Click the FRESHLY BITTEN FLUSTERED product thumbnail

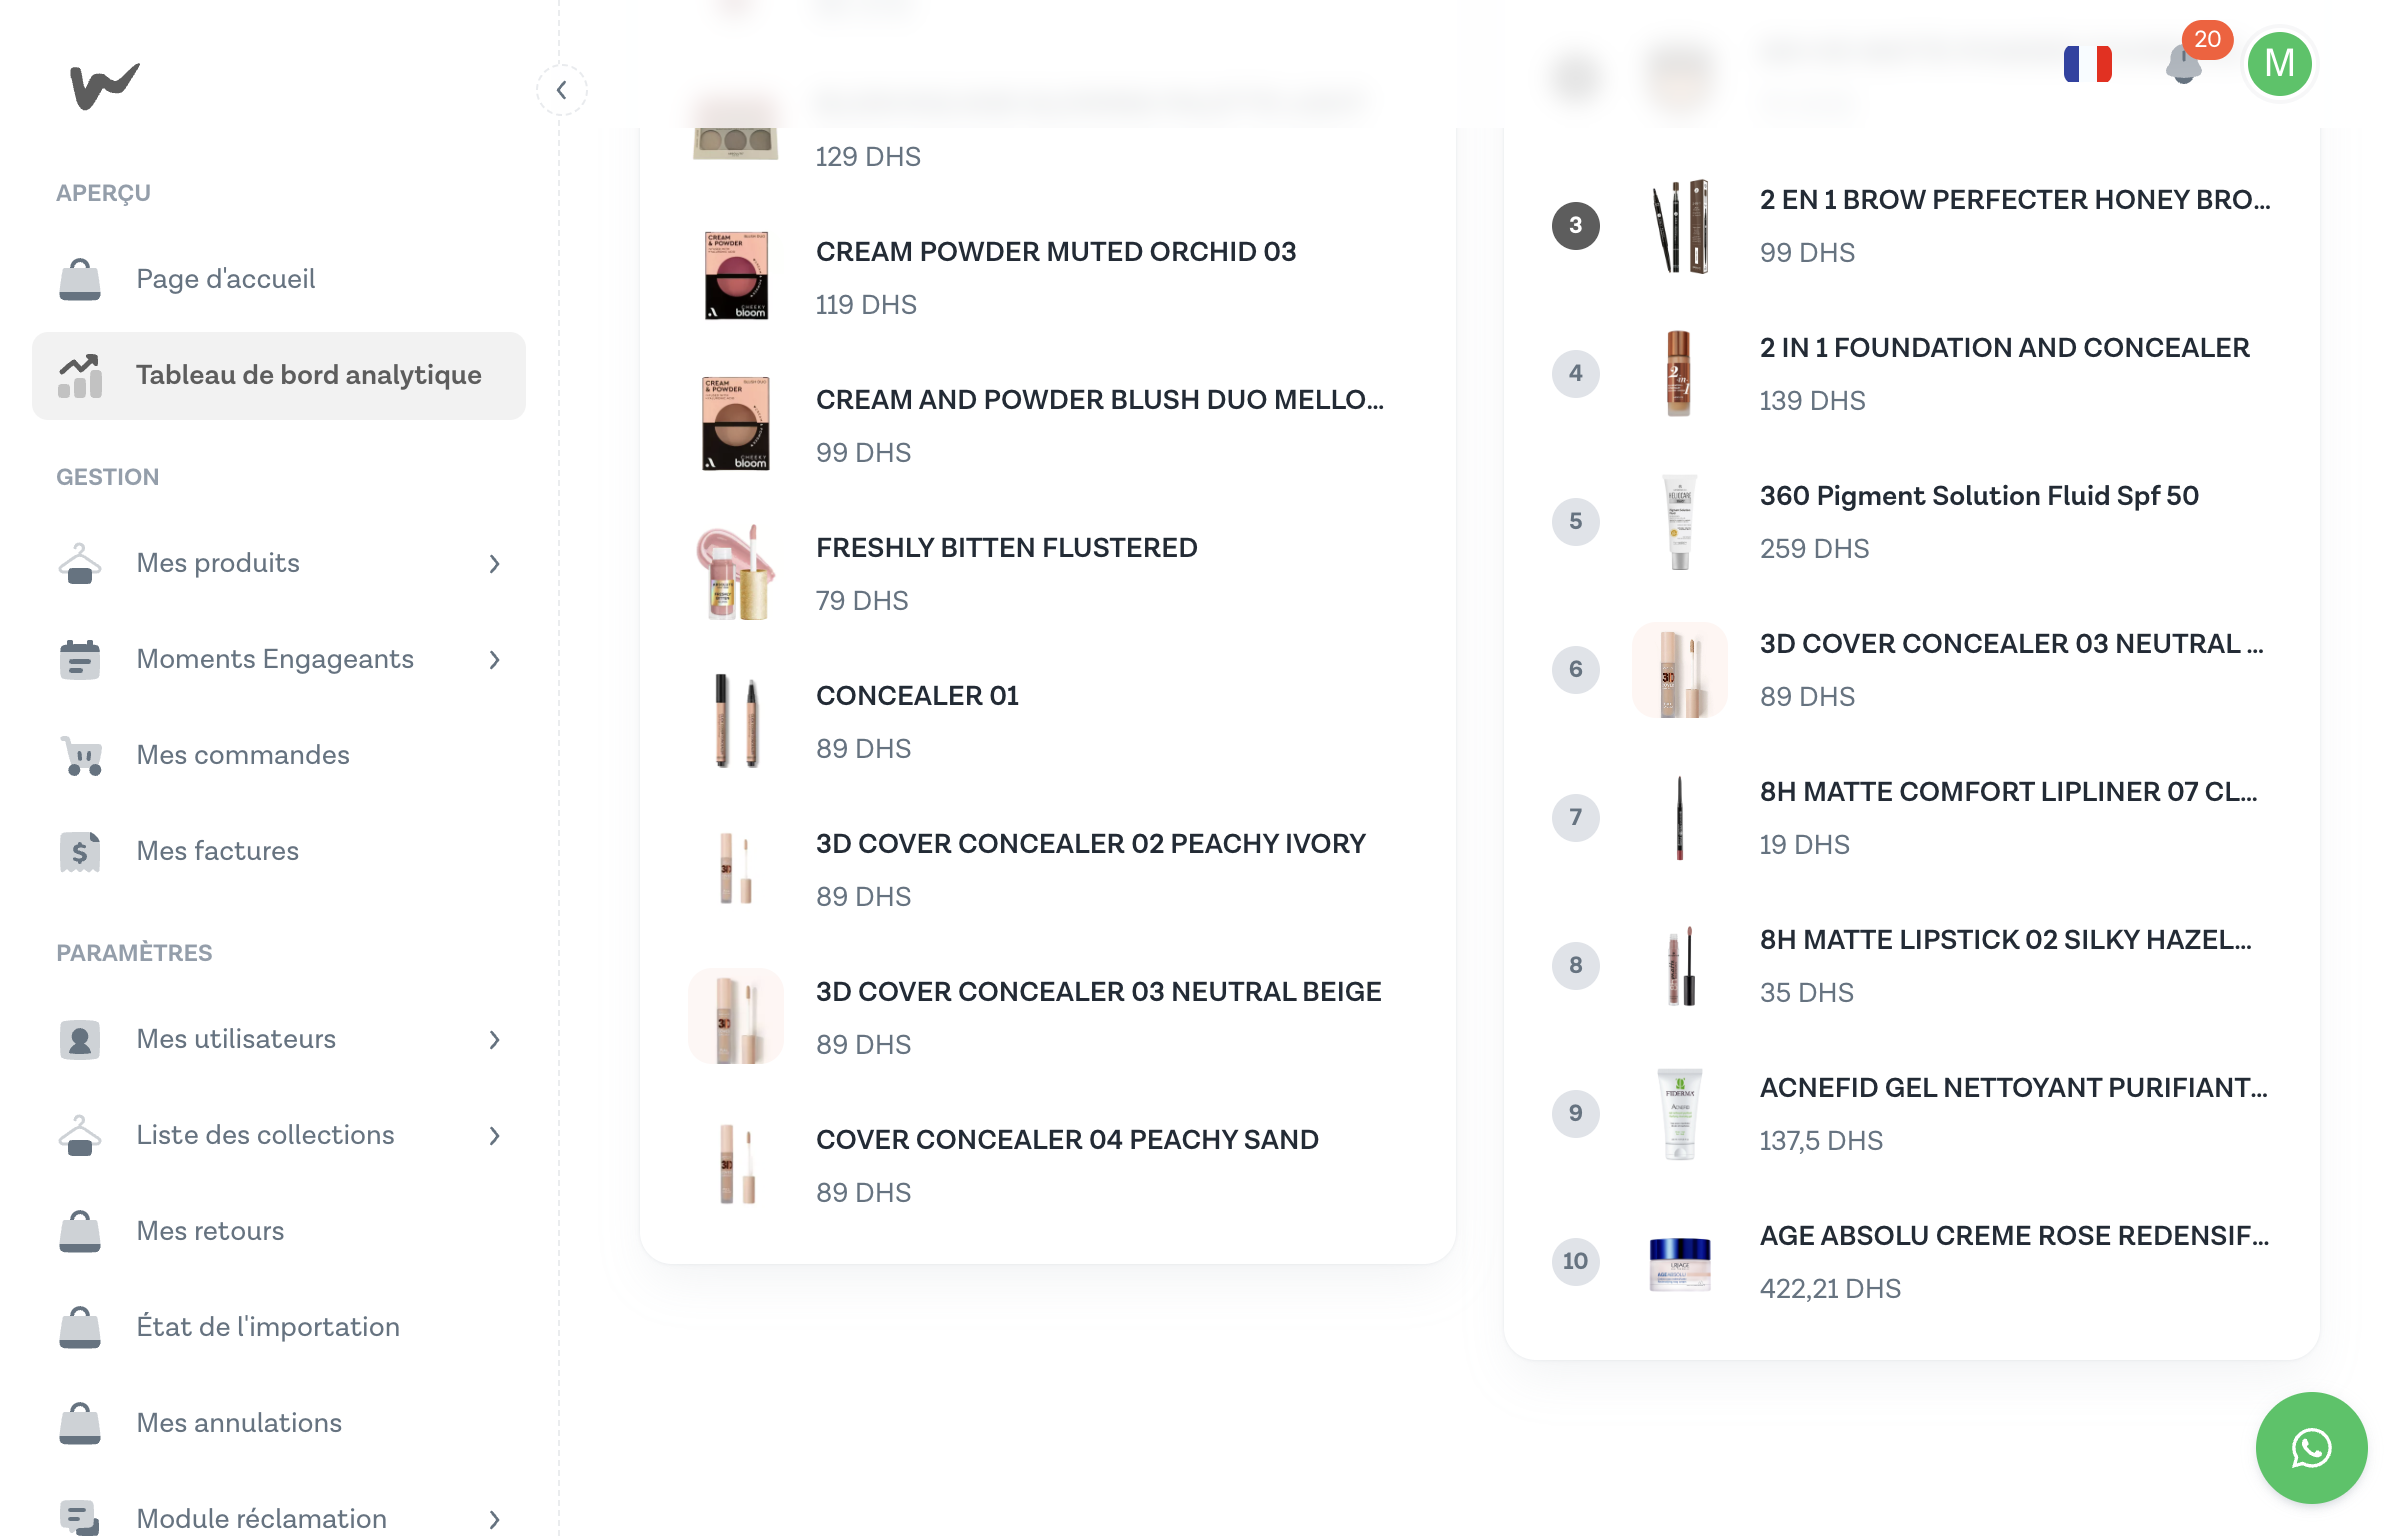coord(736,573)
